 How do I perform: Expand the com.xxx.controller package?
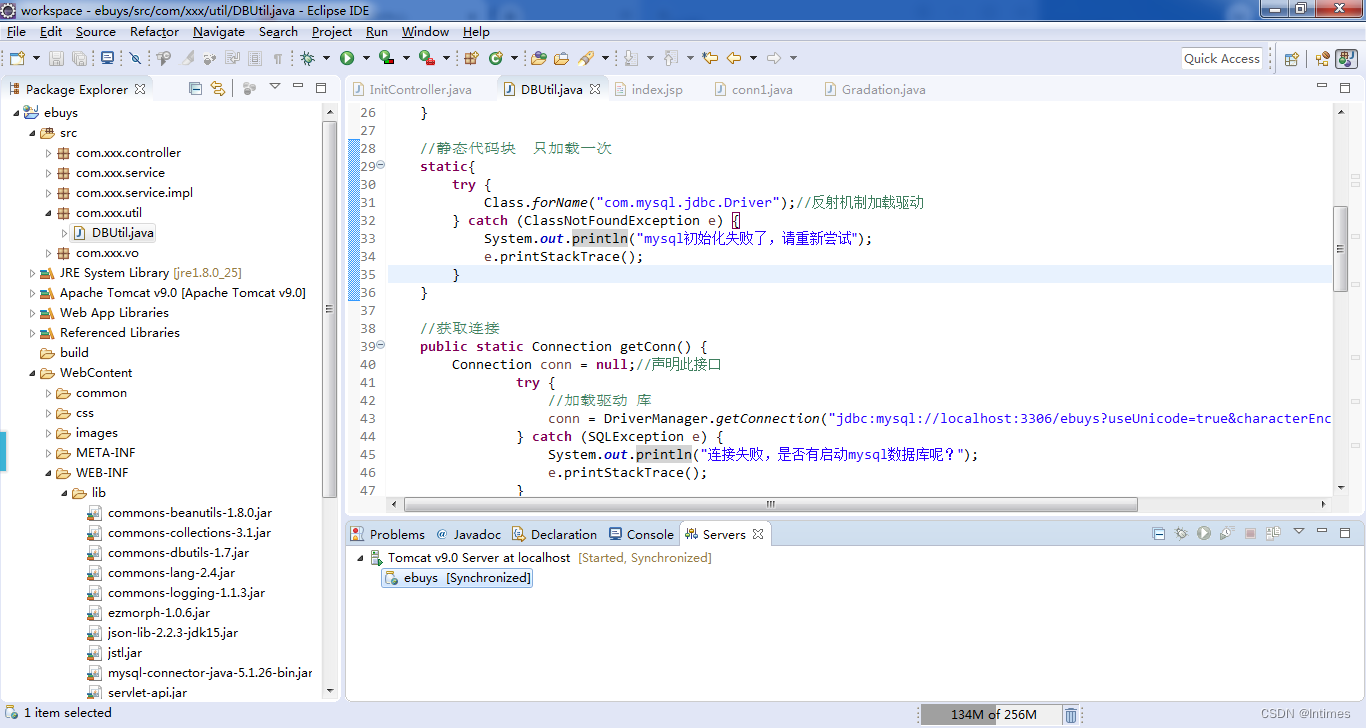[48, 153]
